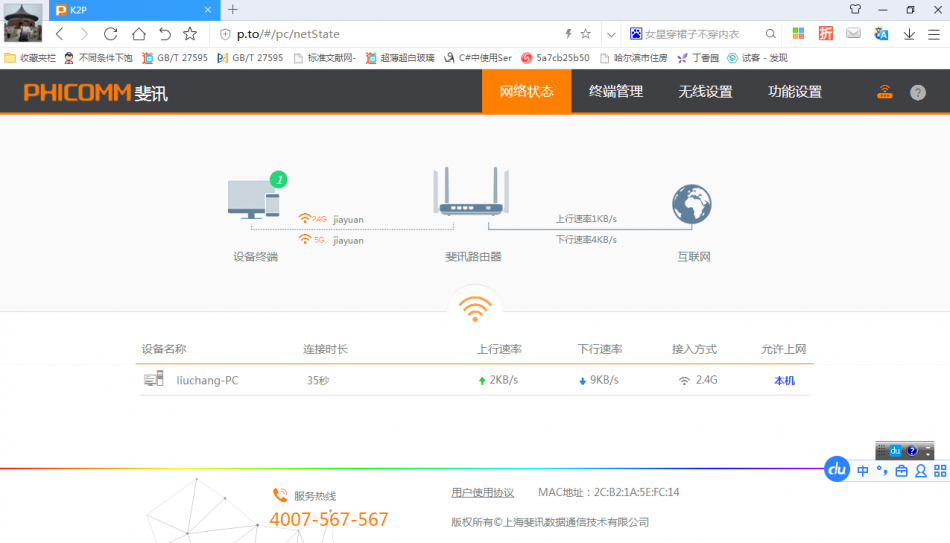Click the green device count badge
950x543 pixels.
pyautogui.click(x=279, y=179)
